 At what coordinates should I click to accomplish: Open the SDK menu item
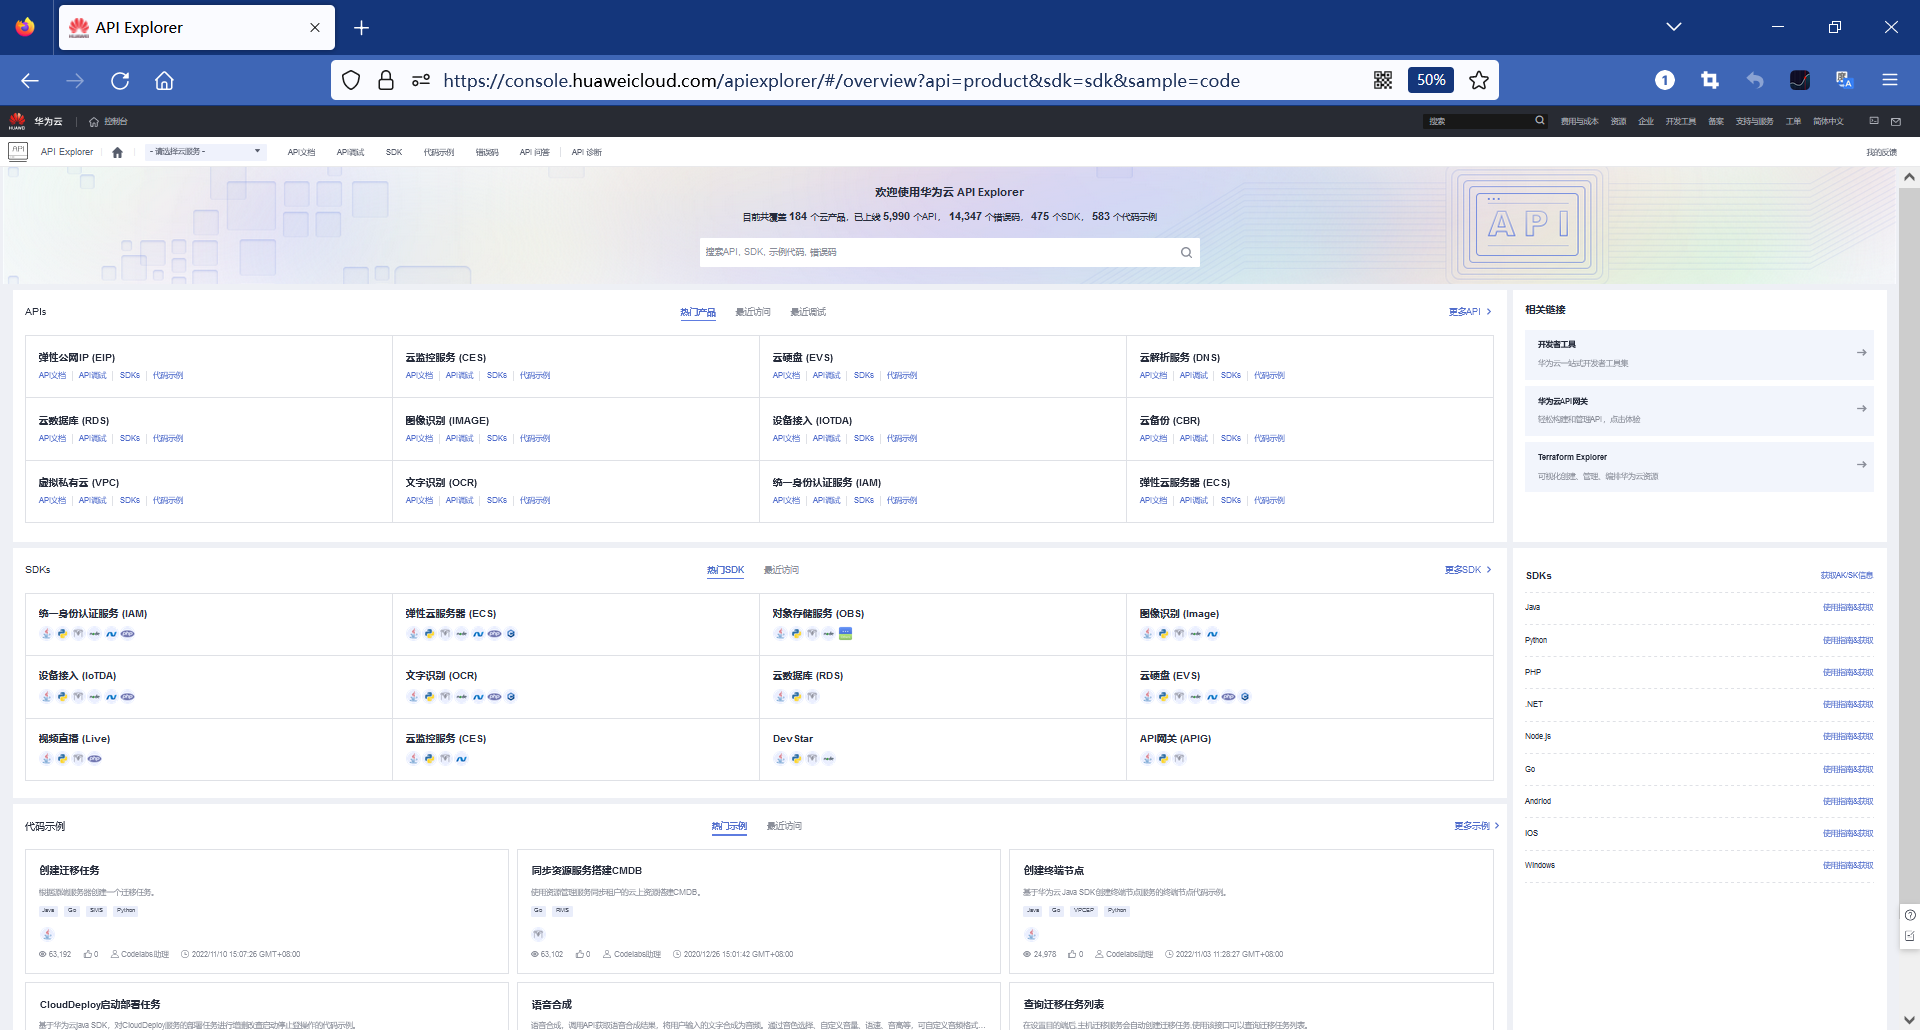click(x=394, y=152)
